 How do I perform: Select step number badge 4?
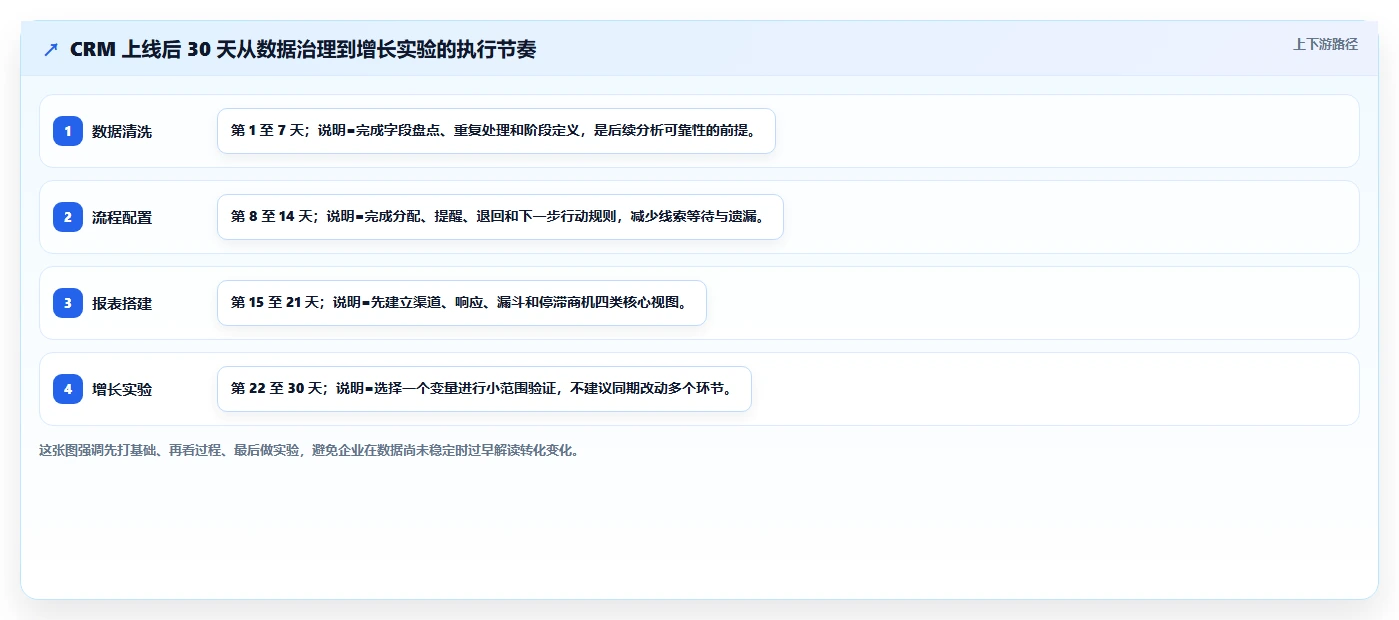(68, 389)
